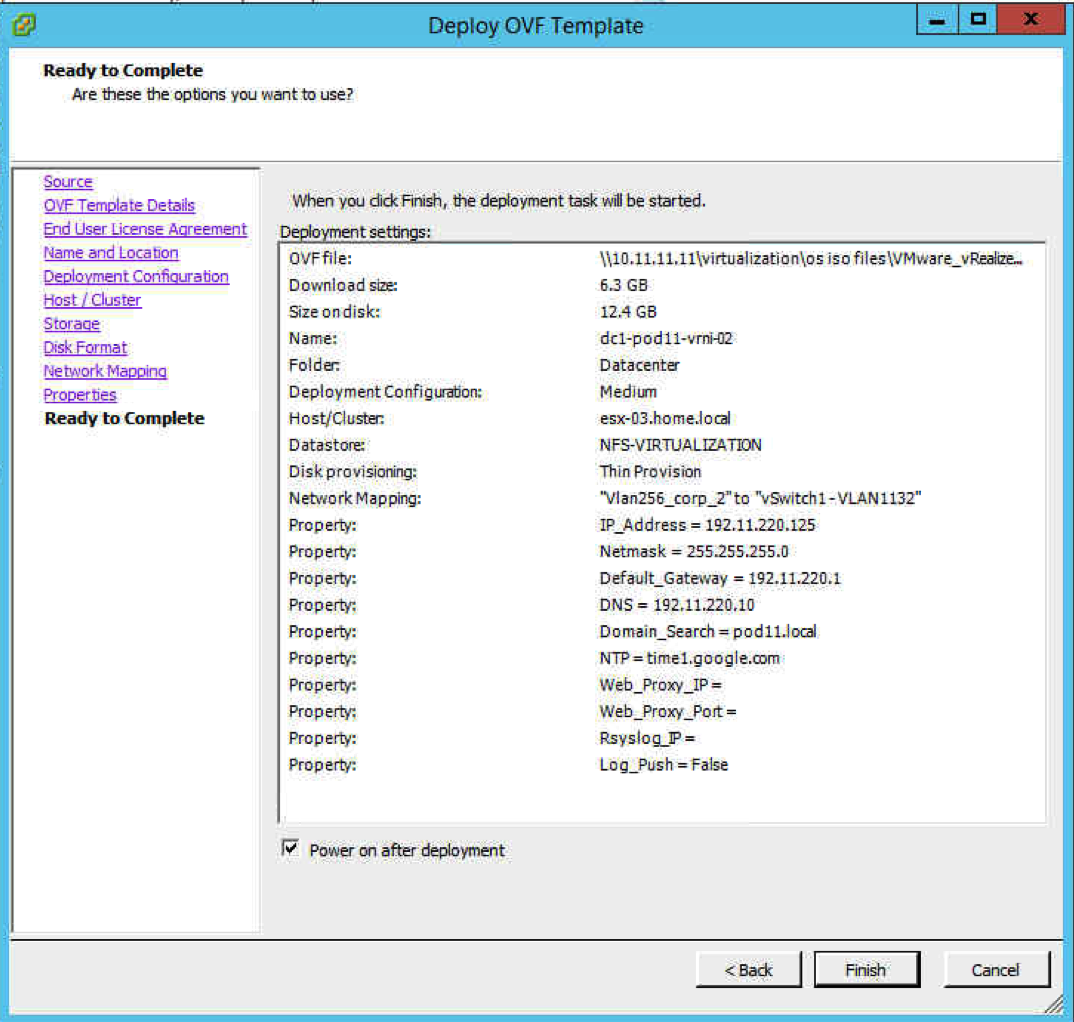Go to OVF Template Details step
Image resolution: width=1074 pixels, height=1022 pixels.
(x=119, y=205)
